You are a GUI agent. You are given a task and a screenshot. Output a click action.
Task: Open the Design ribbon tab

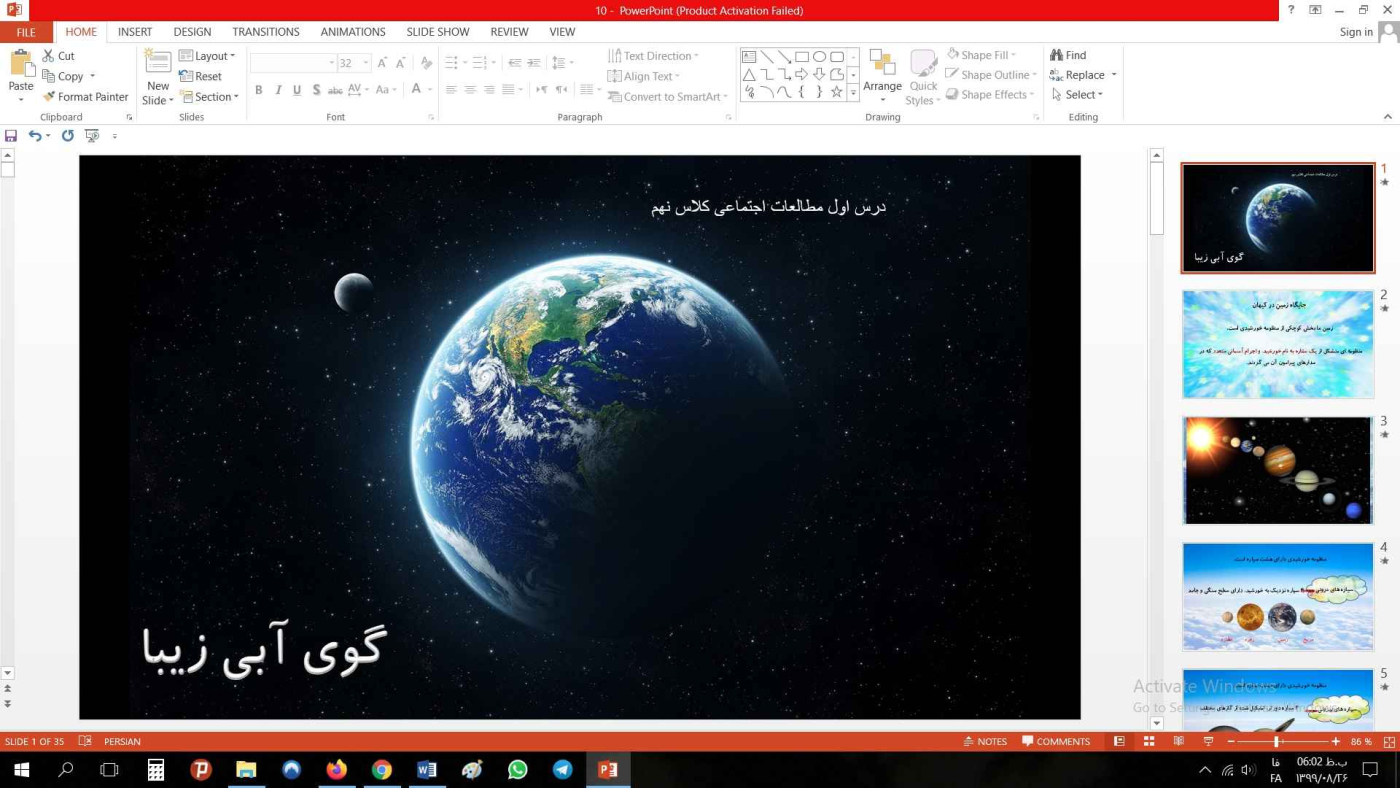pos(192,32)
